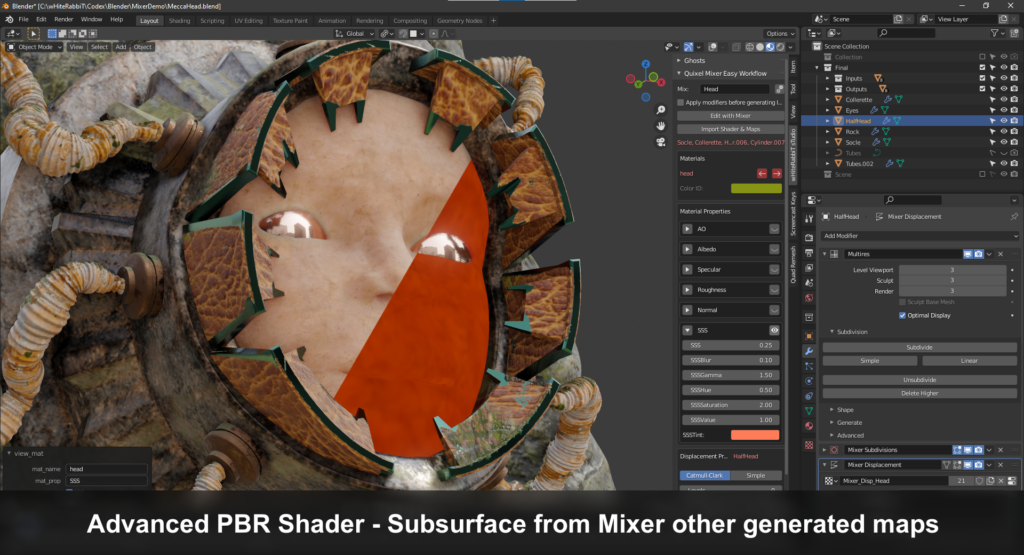Viewport: 1024px width, 555px height.
Task: Click the pan hand viewport icon
Action: point(661,125)
